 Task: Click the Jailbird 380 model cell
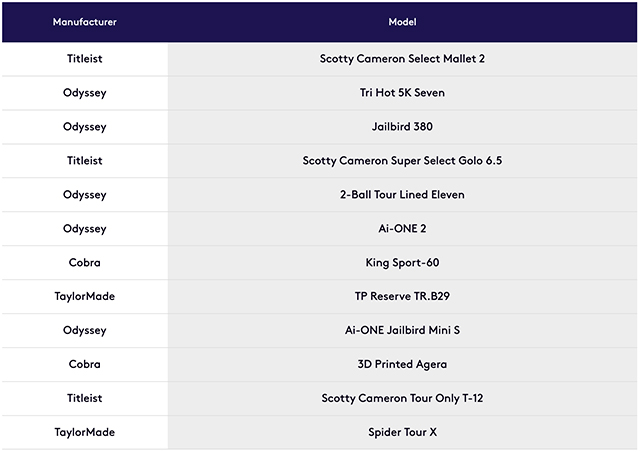point(402,127)
